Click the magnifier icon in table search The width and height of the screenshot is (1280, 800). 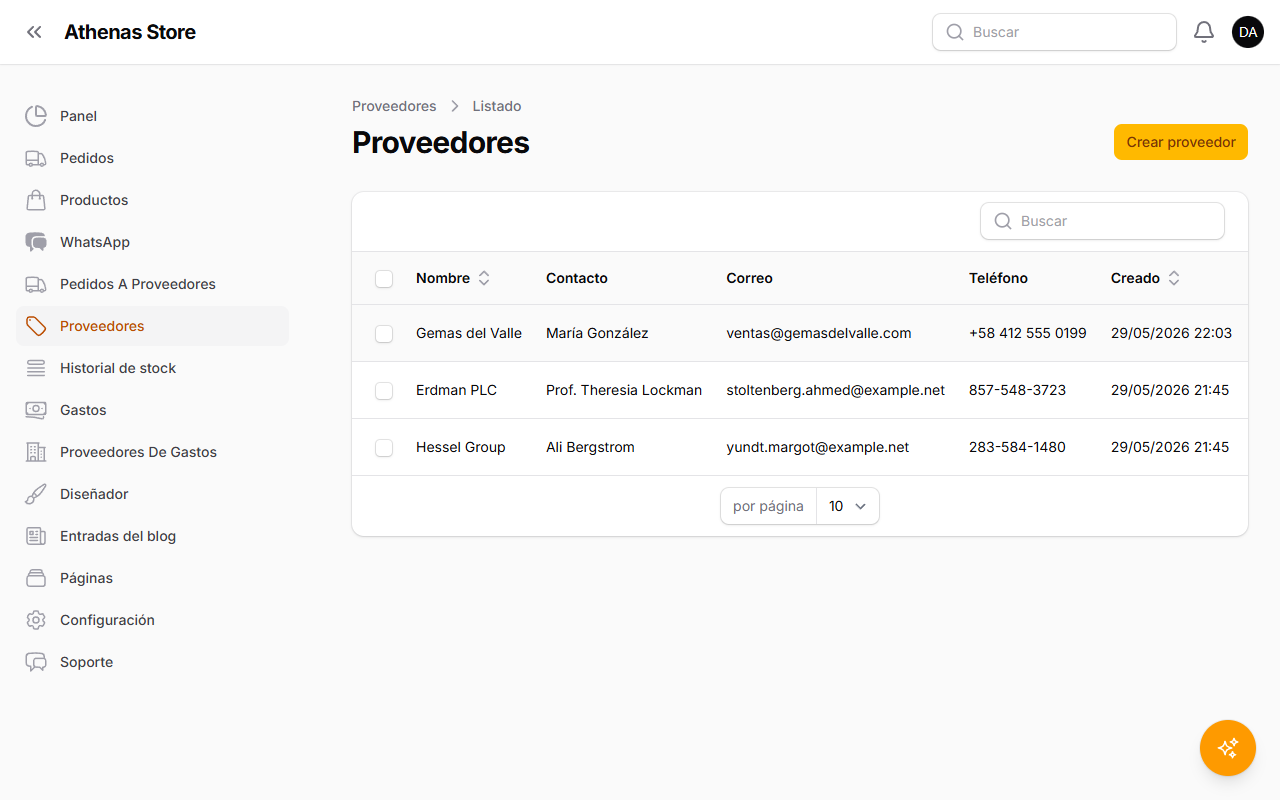pos(1003,221)
